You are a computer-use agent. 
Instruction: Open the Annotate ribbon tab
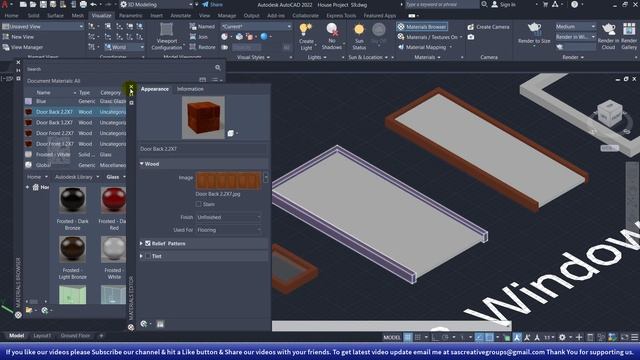tap(180, 16)
